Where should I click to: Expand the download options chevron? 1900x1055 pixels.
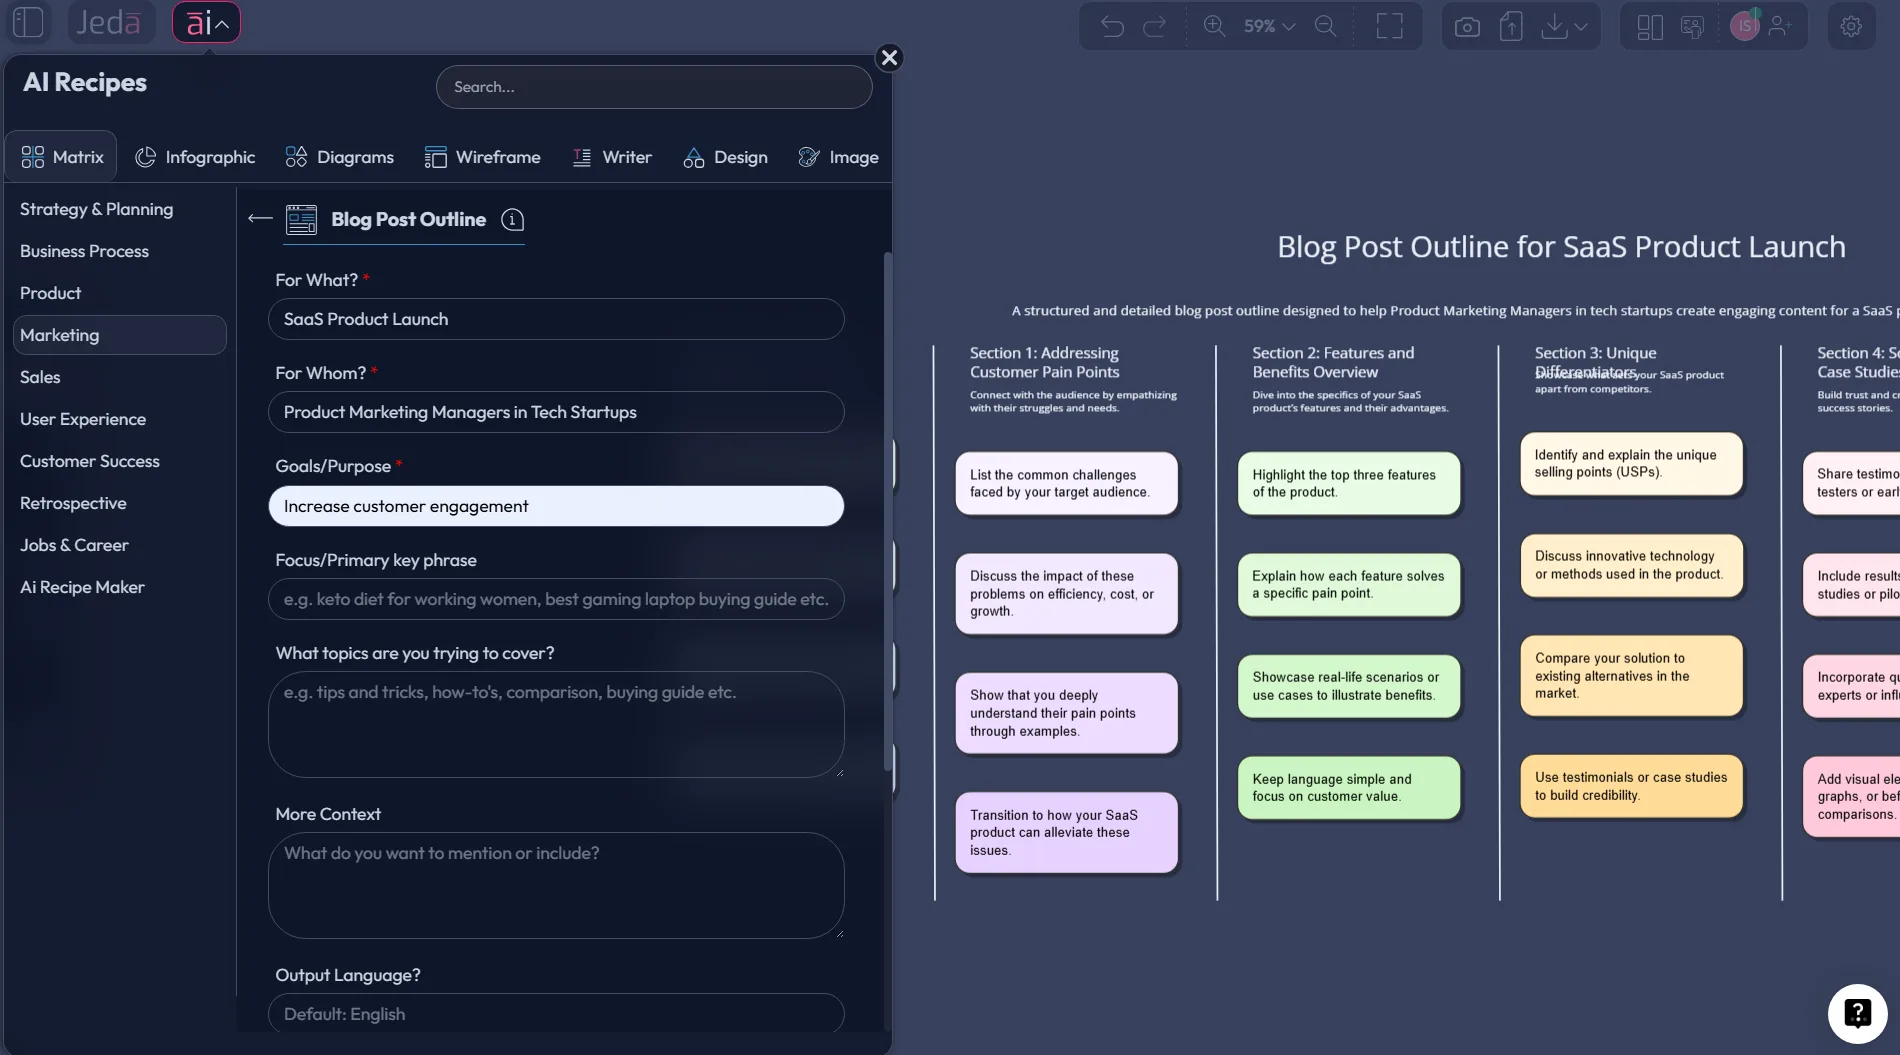tap(1581, 26)
